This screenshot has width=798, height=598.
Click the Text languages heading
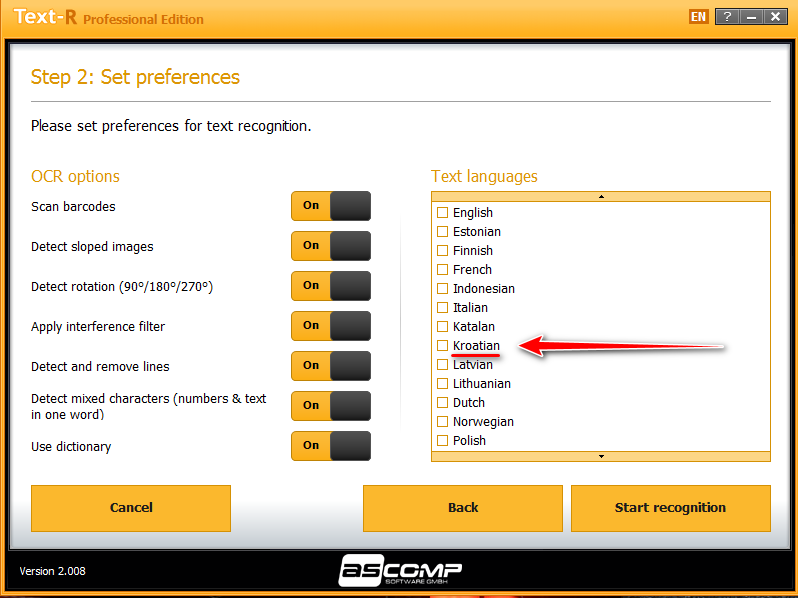click(484, 176)
